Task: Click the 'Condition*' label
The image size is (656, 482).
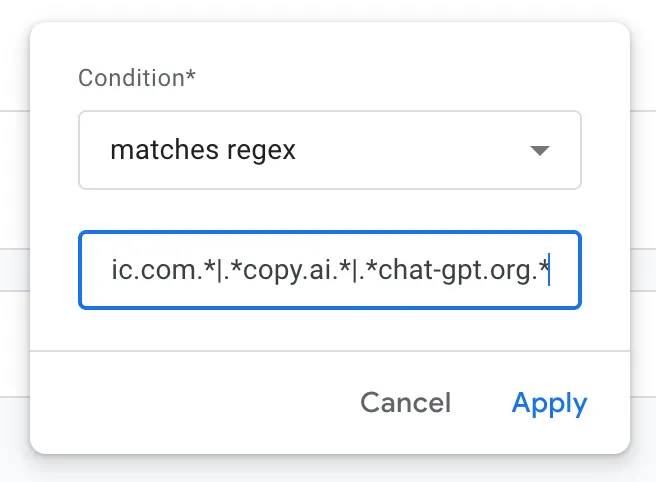Action: click(x=137, y=78)
